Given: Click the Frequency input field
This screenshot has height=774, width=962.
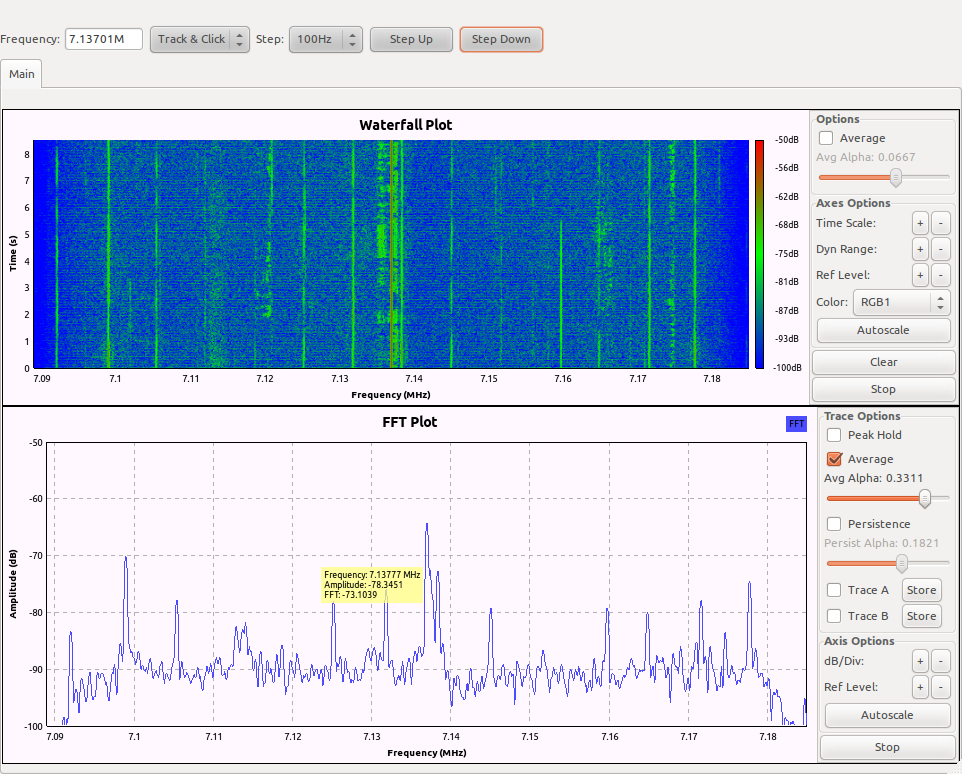Looking at the screenshot, I should (x=104, y=39).
